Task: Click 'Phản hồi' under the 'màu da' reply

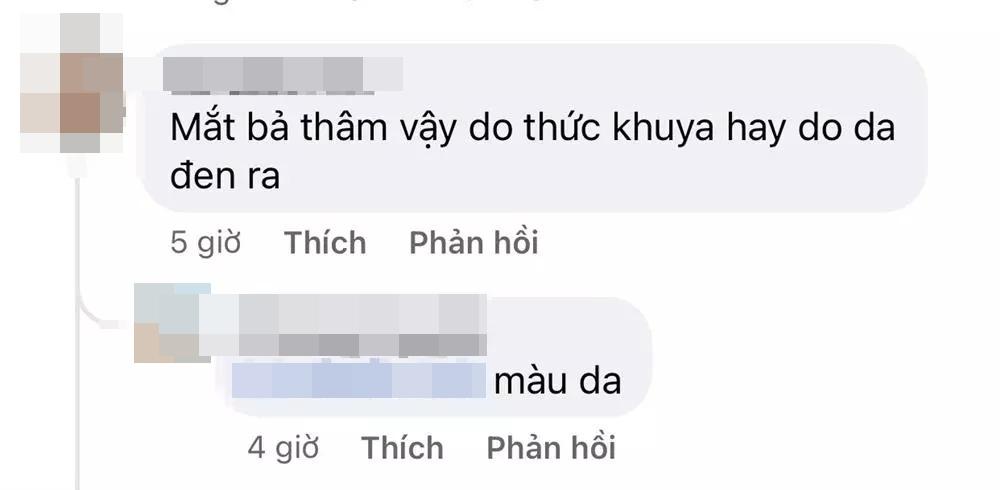Action: click(551, 448)
